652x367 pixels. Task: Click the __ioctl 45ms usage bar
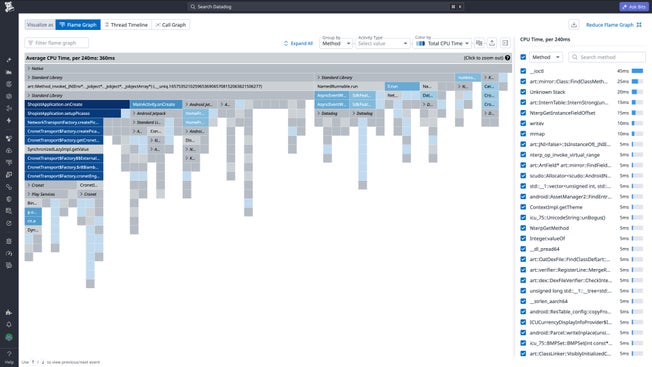coord(637,71)
